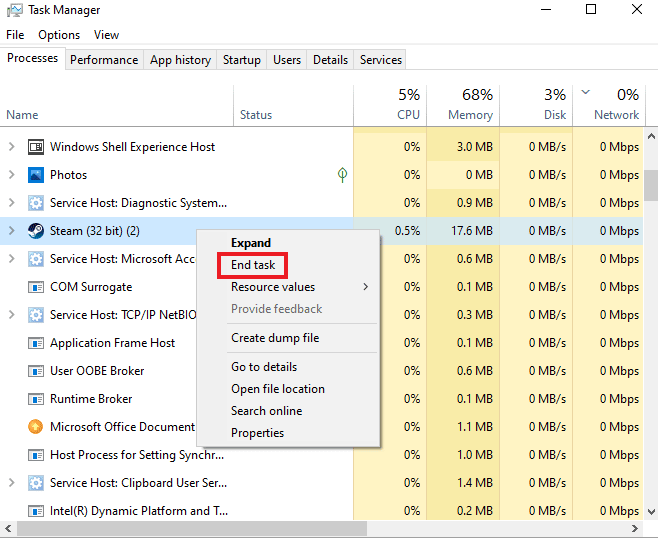Click the green leaf status icon for Photos
Image resolution: width=658 pixels, height=538 pixels.
click(x=342, y=175)
